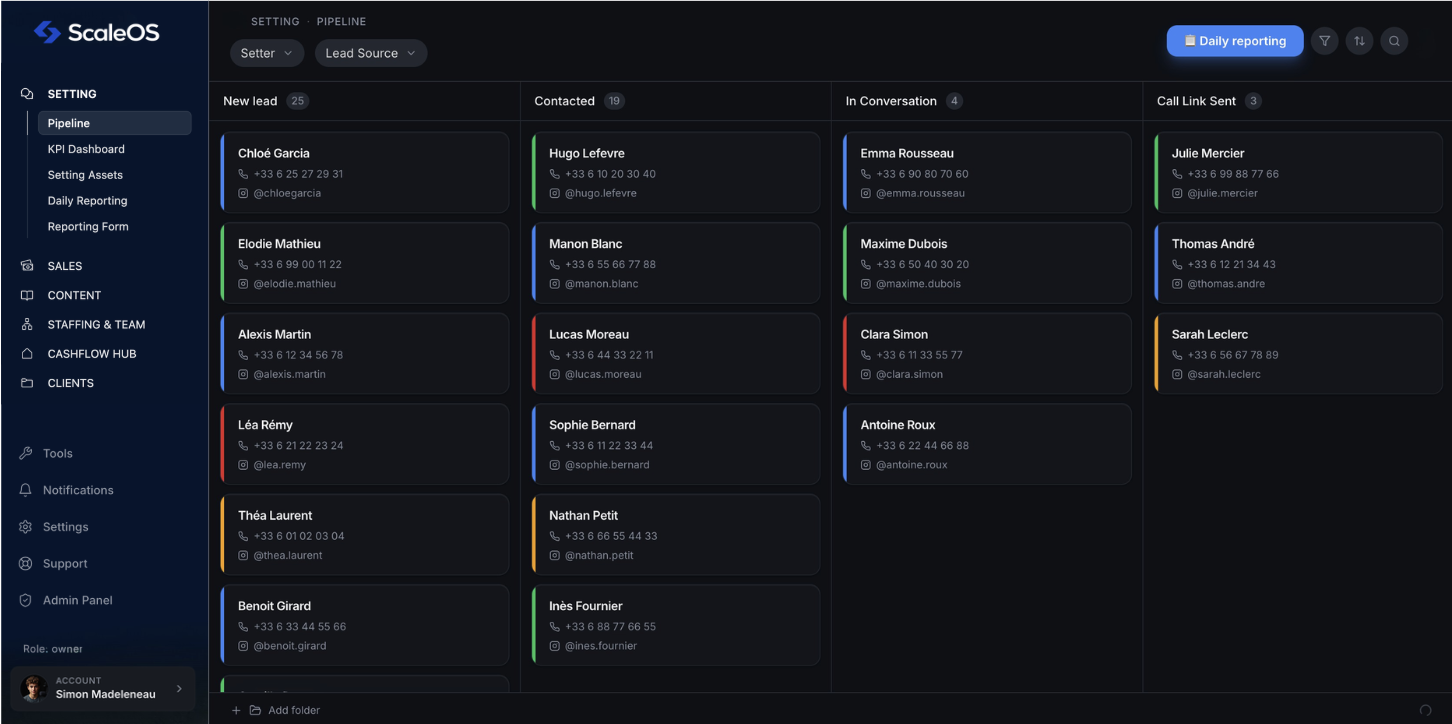Click the ScaleOS logo icon
The image size is (1452, 724).
[47, 32]
